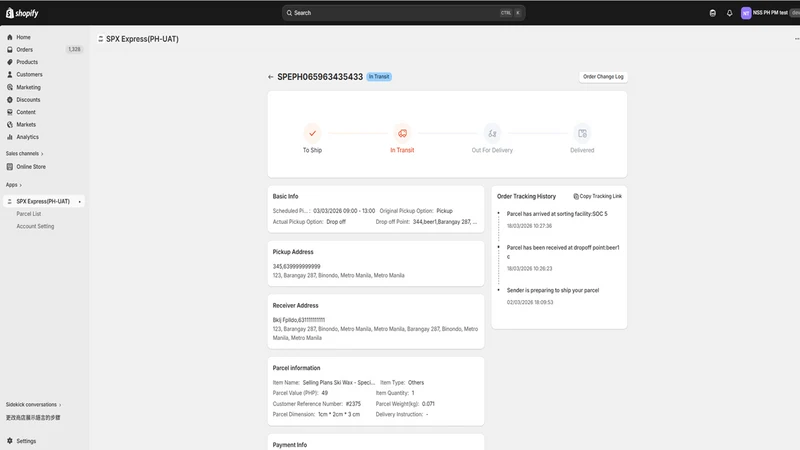Open the more options menu at top right
Viewport: 800px width, 450px height.
(x=796, y=39)
